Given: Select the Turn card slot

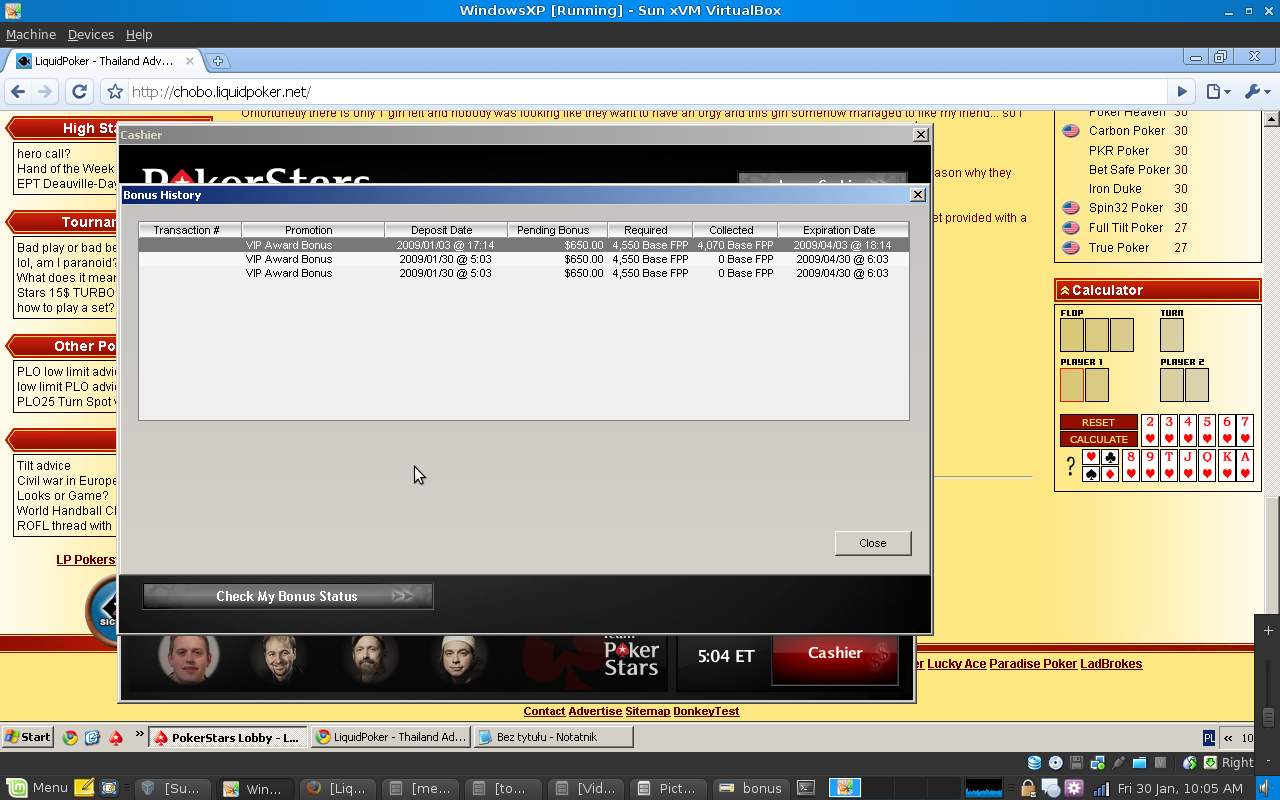Looking at the screenshot, I should click(x=1172, y=335).
